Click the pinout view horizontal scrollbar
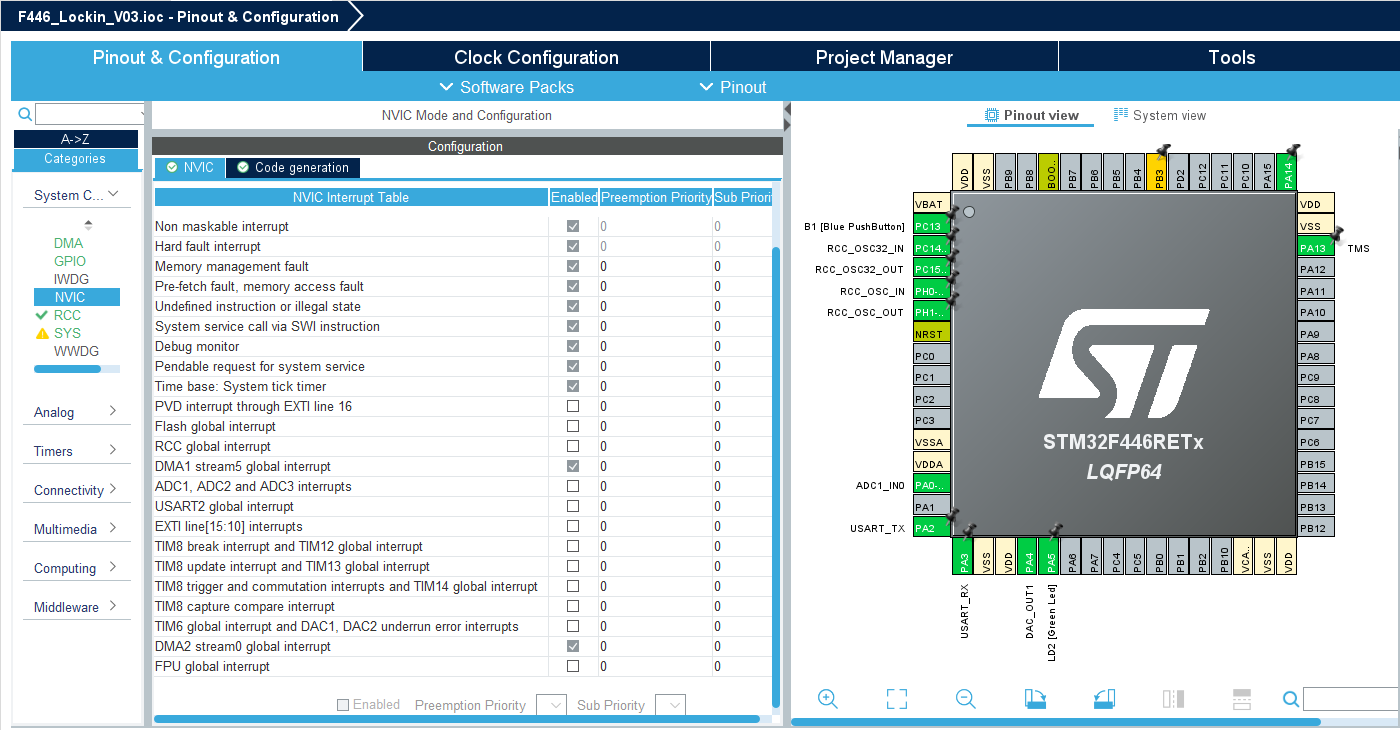The image size is (1400, 730). coord(1056,721)
